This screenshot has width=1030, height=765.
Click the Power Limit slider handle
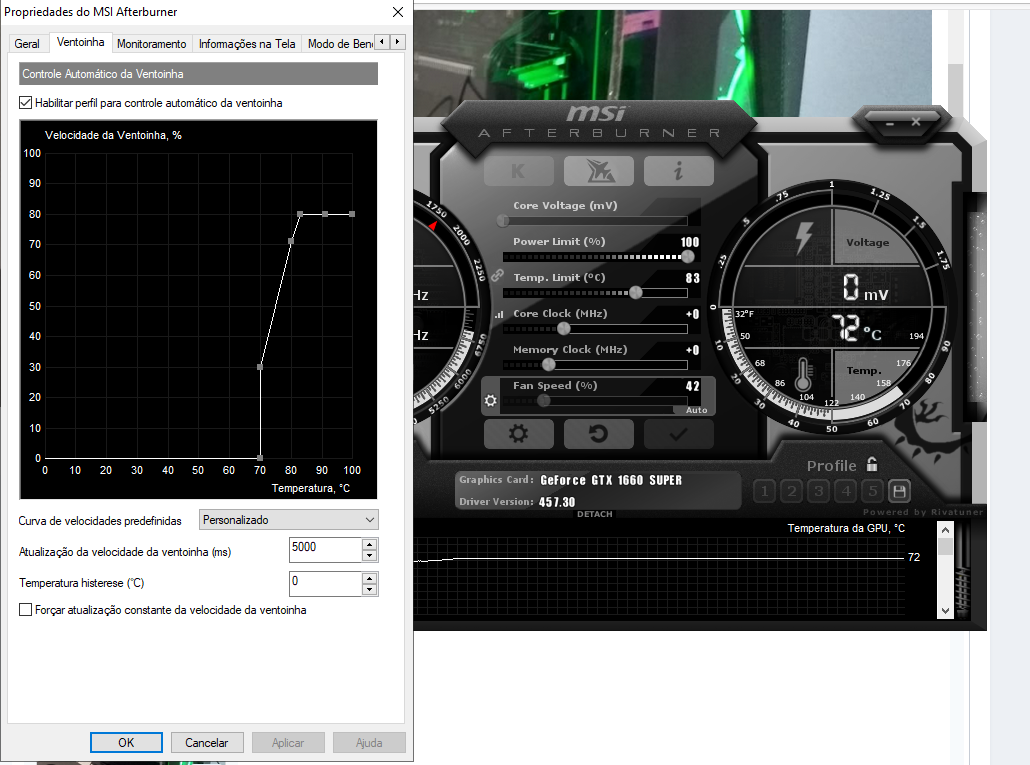pos(688,257)
